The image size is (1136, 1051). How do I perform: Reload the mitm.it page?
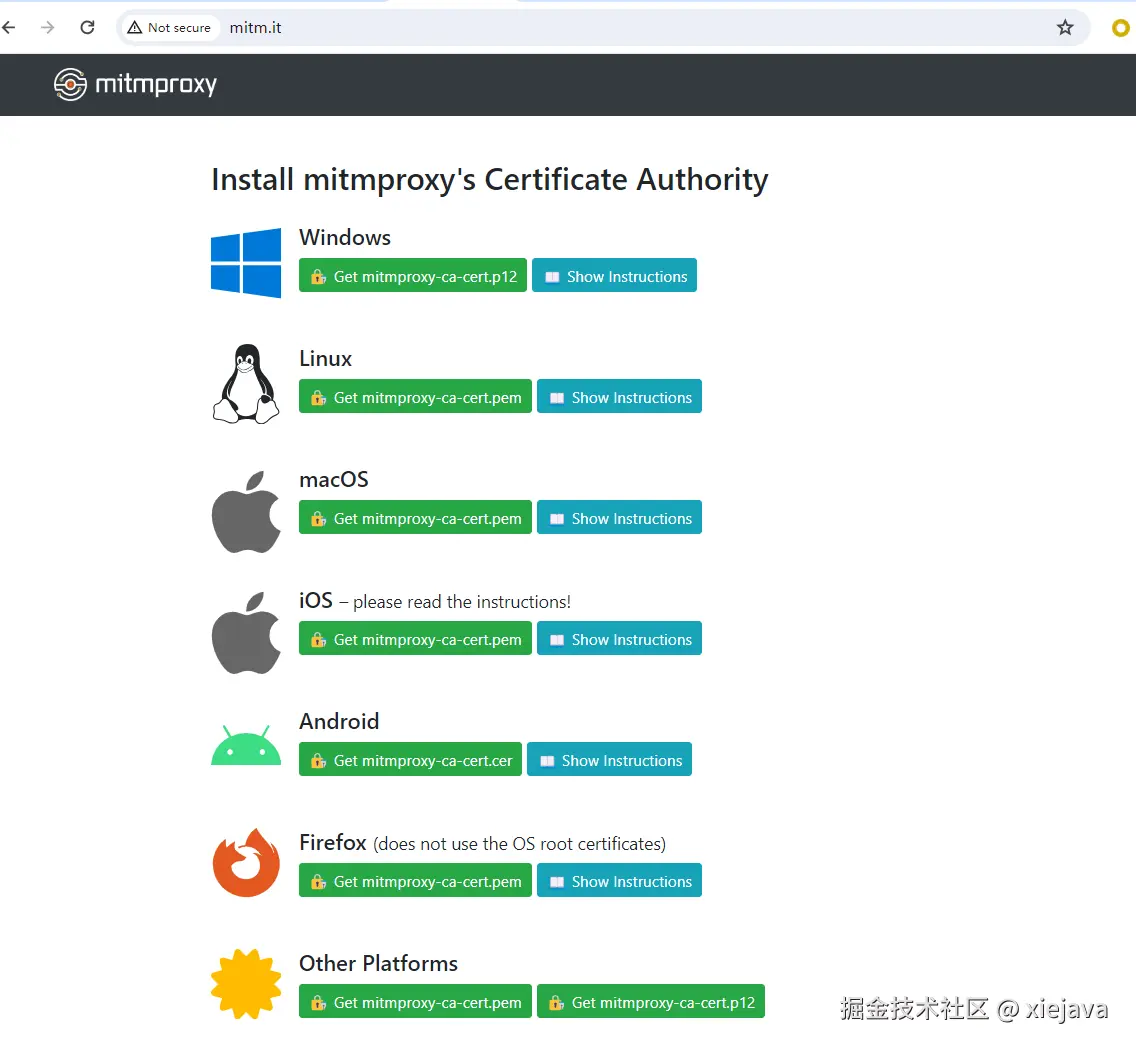tap(88, 28)
